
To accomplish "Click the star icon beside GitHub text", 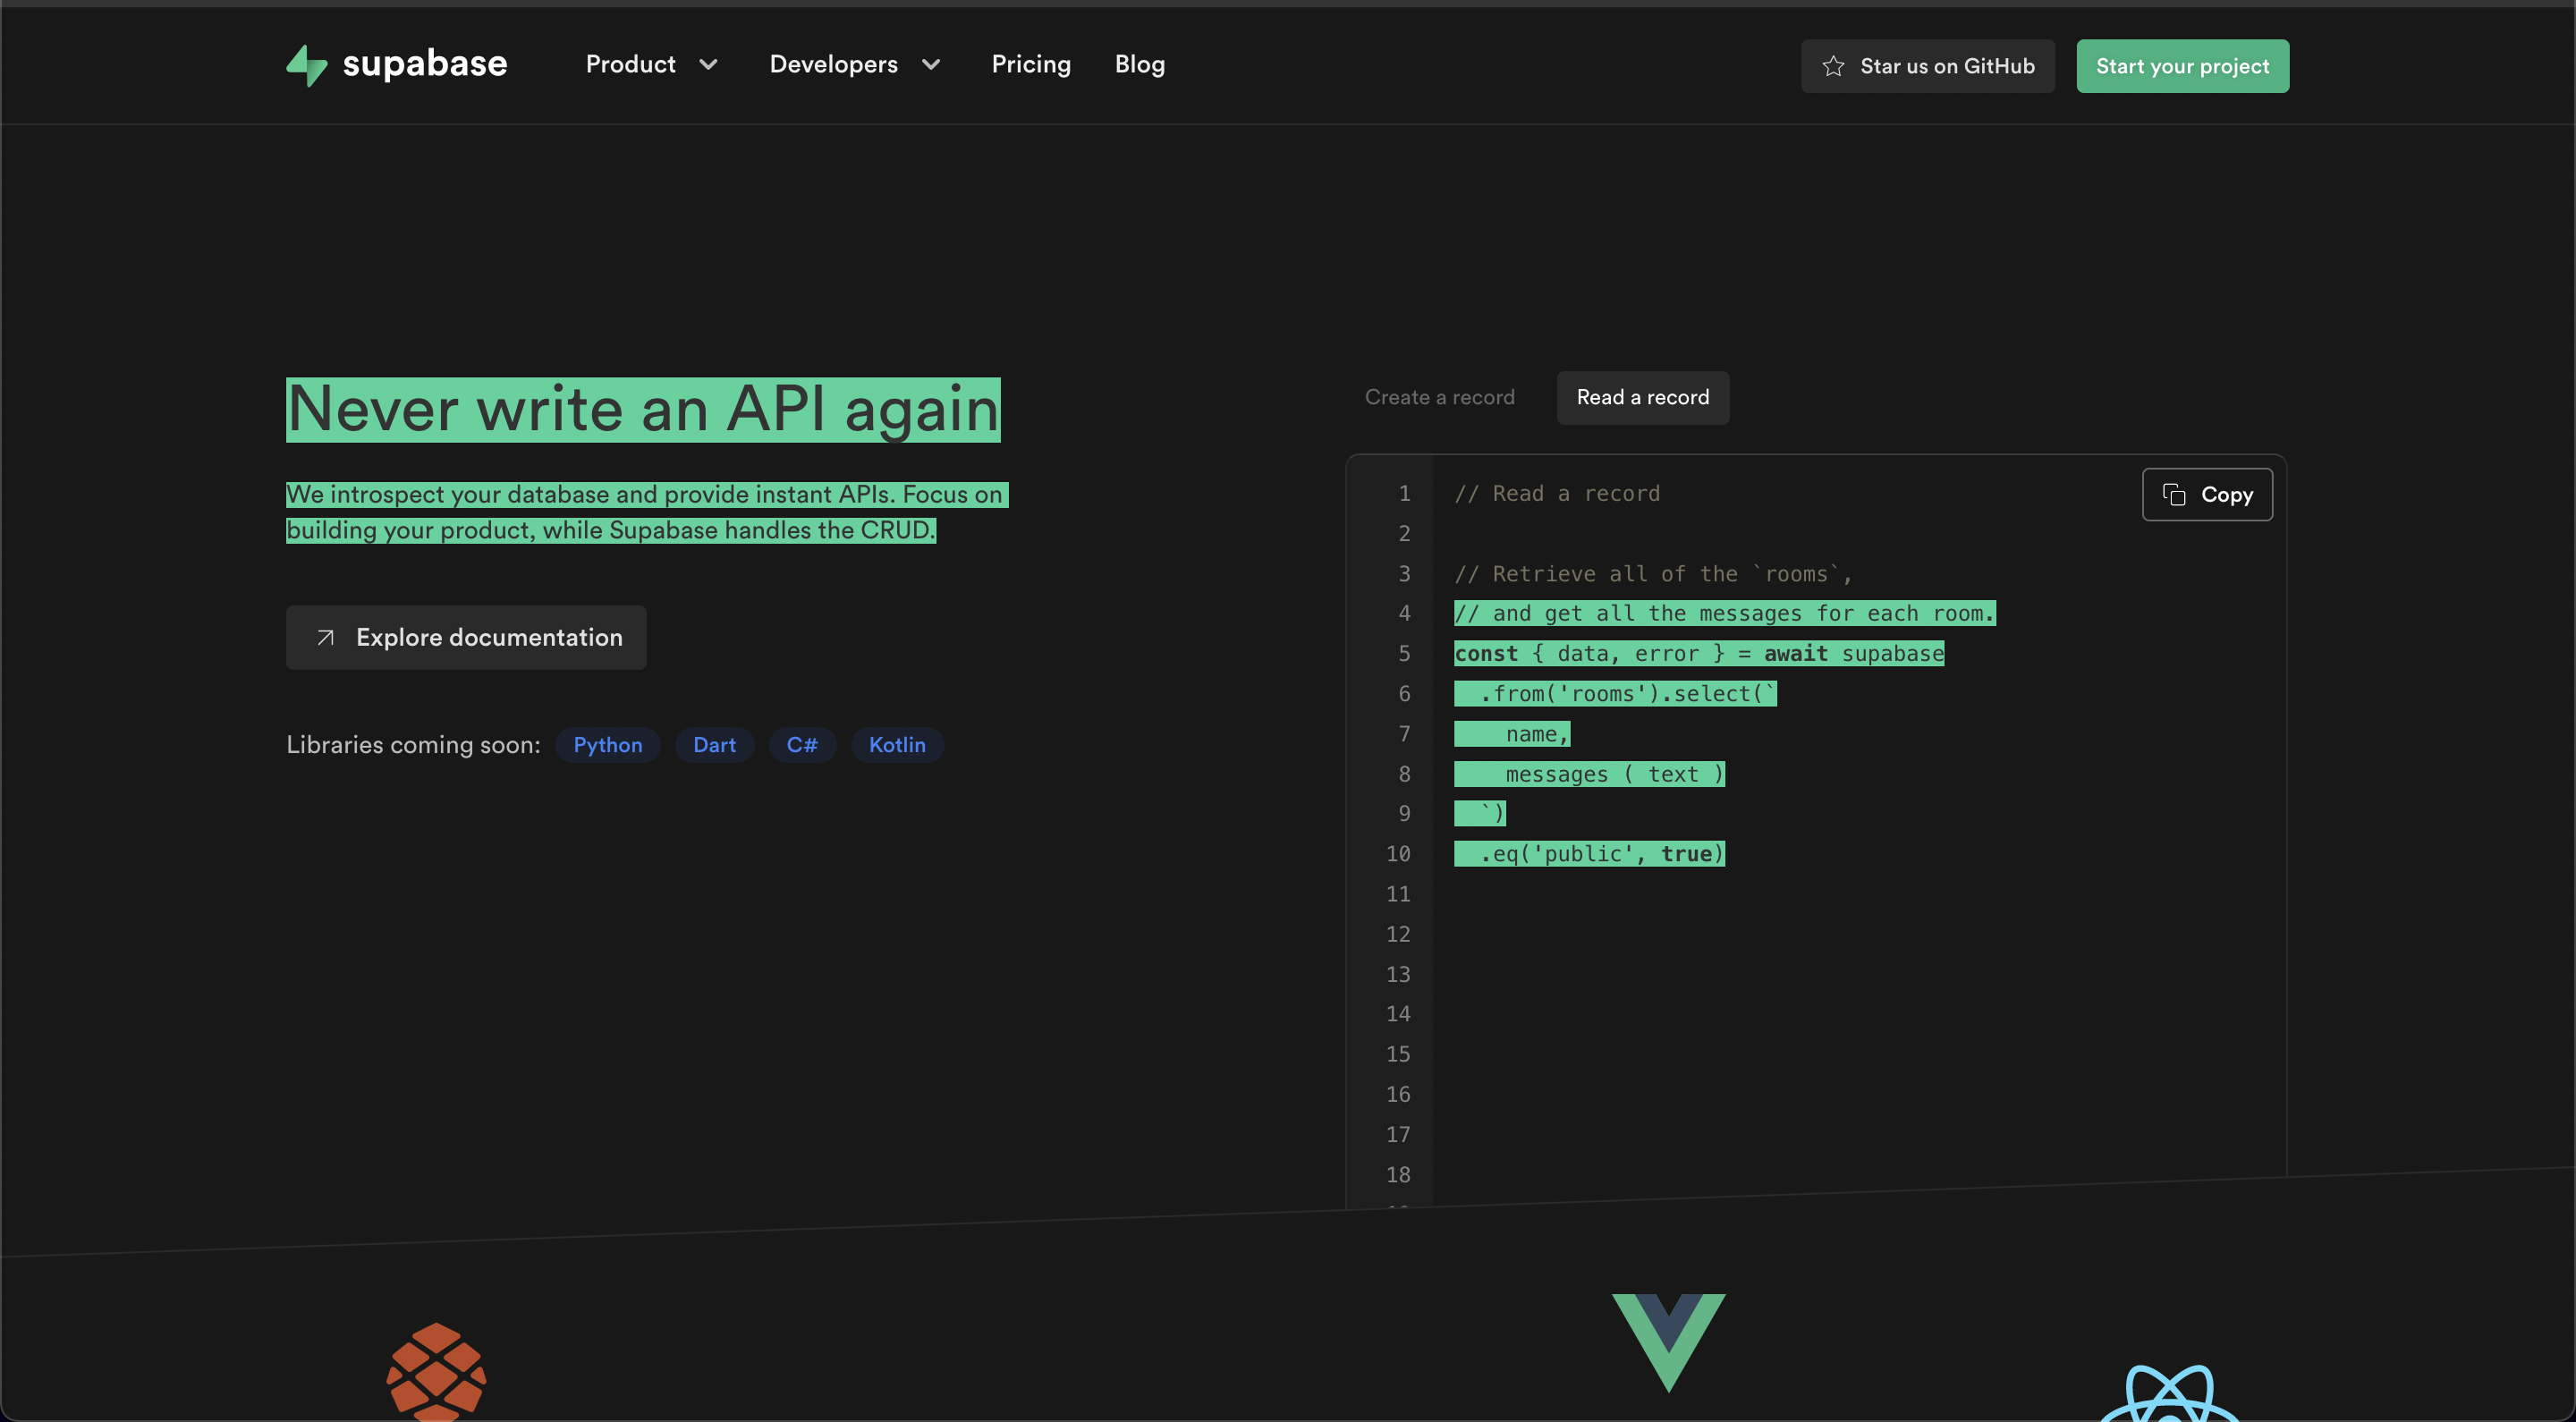I will pyautogui.click(x=1832, y=66).
